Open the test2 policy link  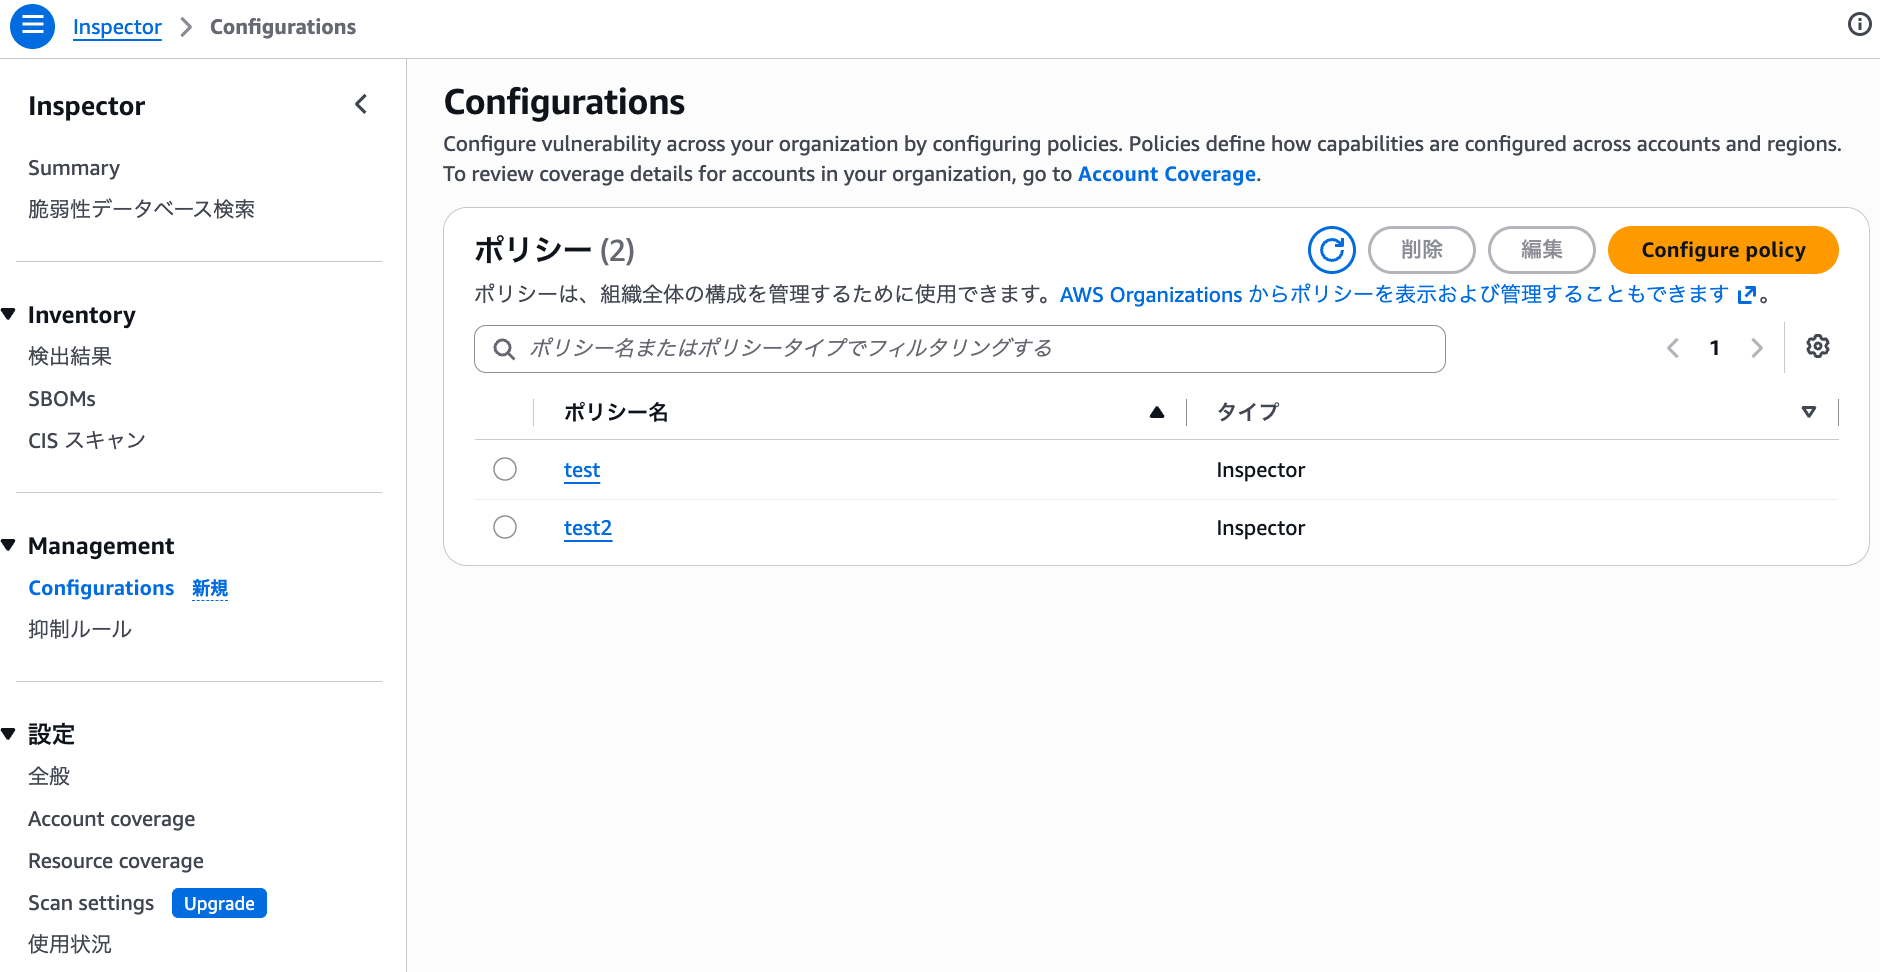click(x=588, y=528)
